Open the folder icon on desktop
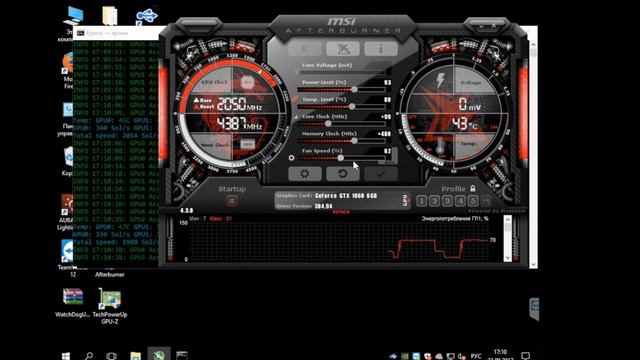This screenshot has height=360, width=640. click(x=110, y=17)
